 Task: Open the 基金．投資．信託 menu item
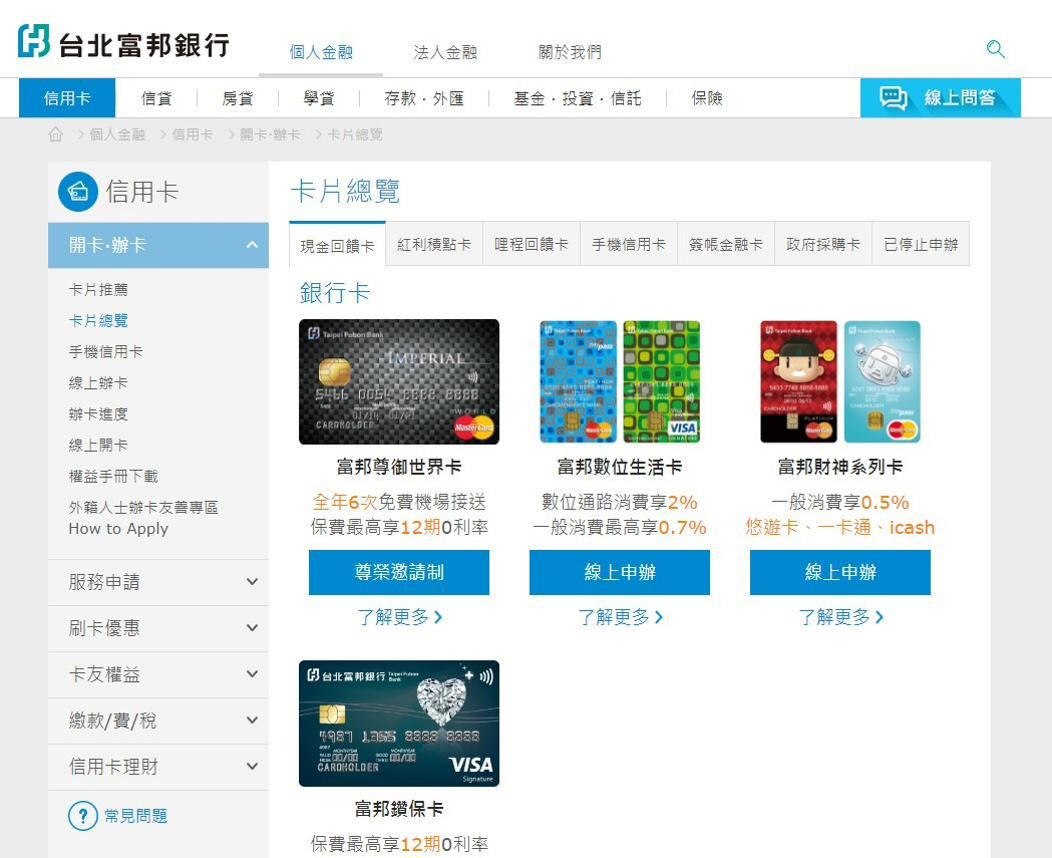tap(578, 99)
